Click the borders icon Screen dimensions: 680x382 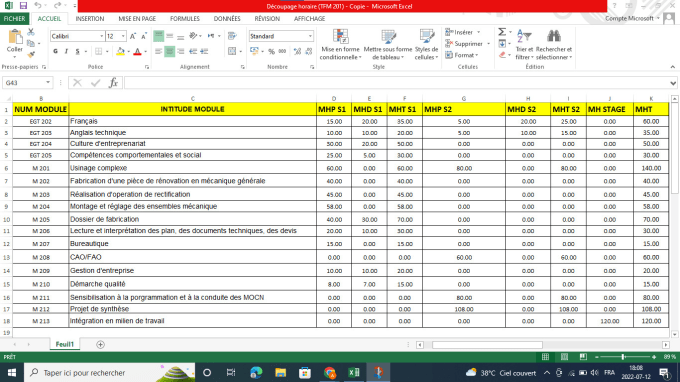tap(99, 52)
